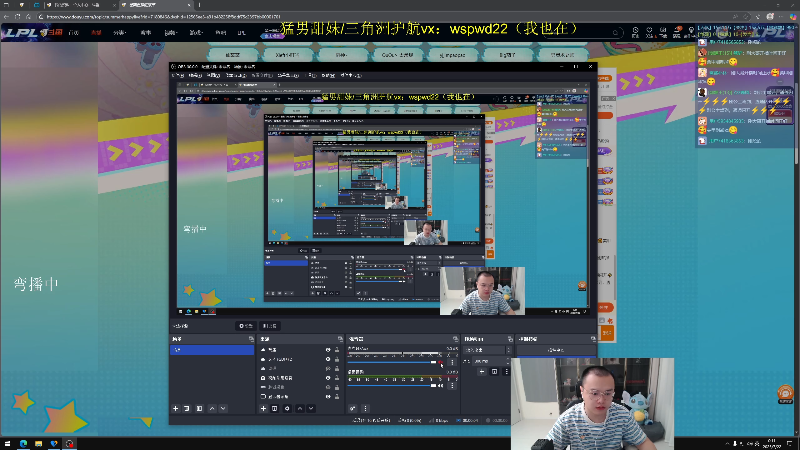The image size is (800, 450).
Task: Select the webcam capture source row
Action: click(299, 378)
